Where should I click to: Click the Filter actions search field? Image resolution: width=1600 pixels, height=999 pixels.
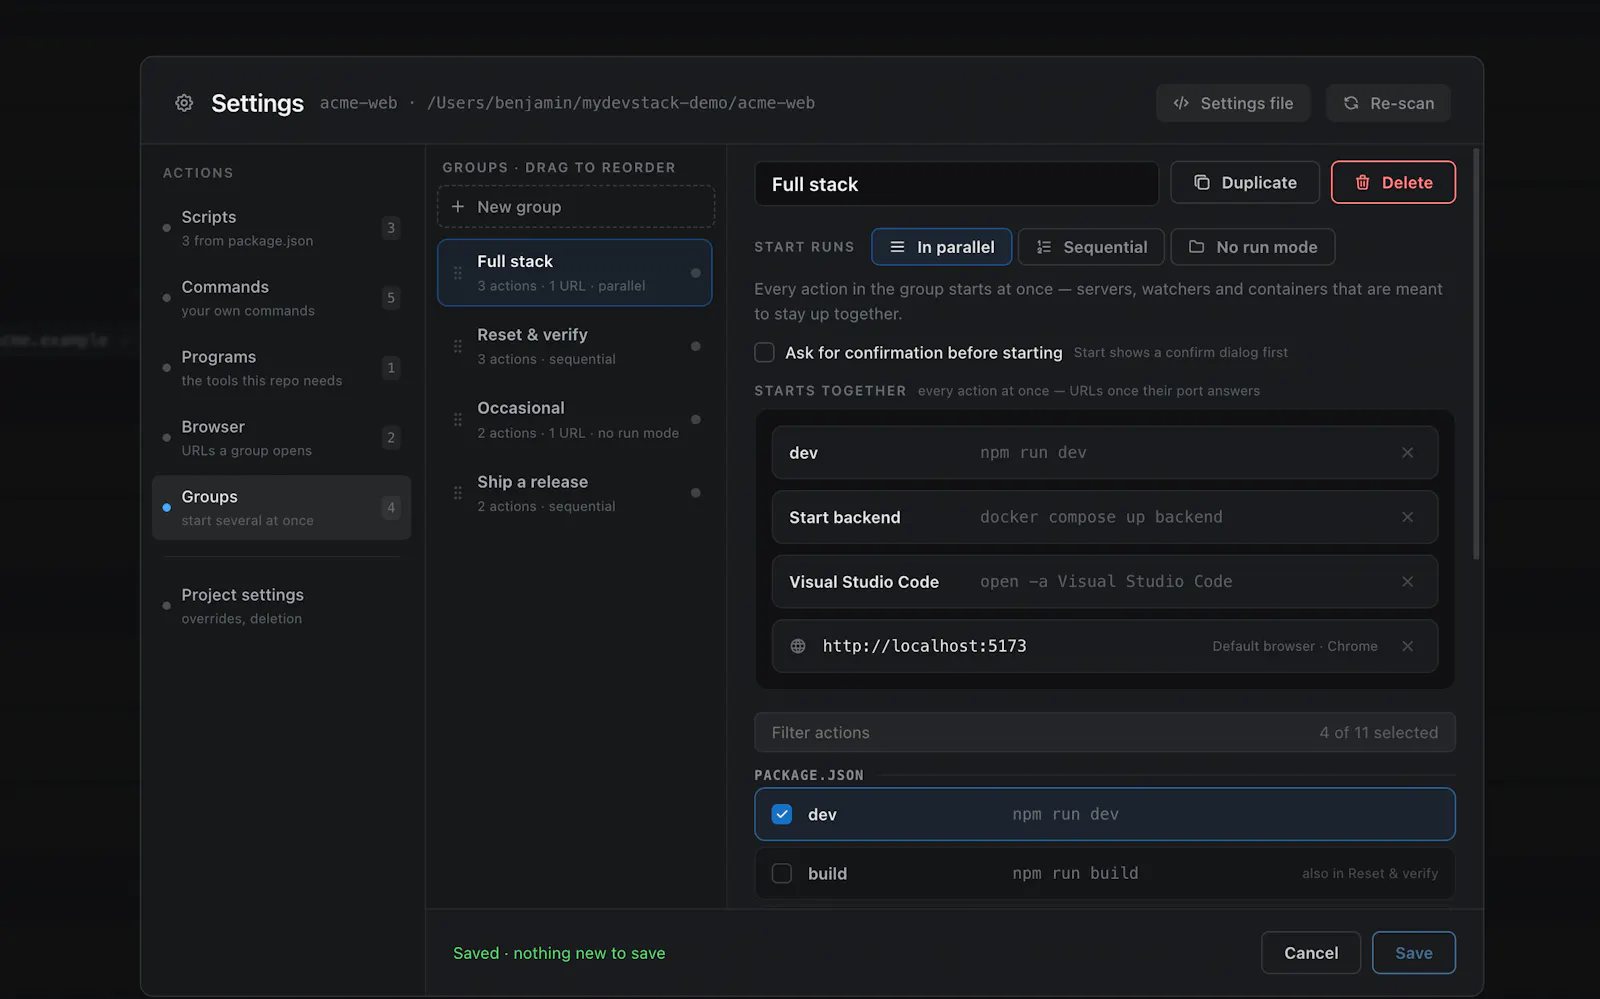[1104, 733]
